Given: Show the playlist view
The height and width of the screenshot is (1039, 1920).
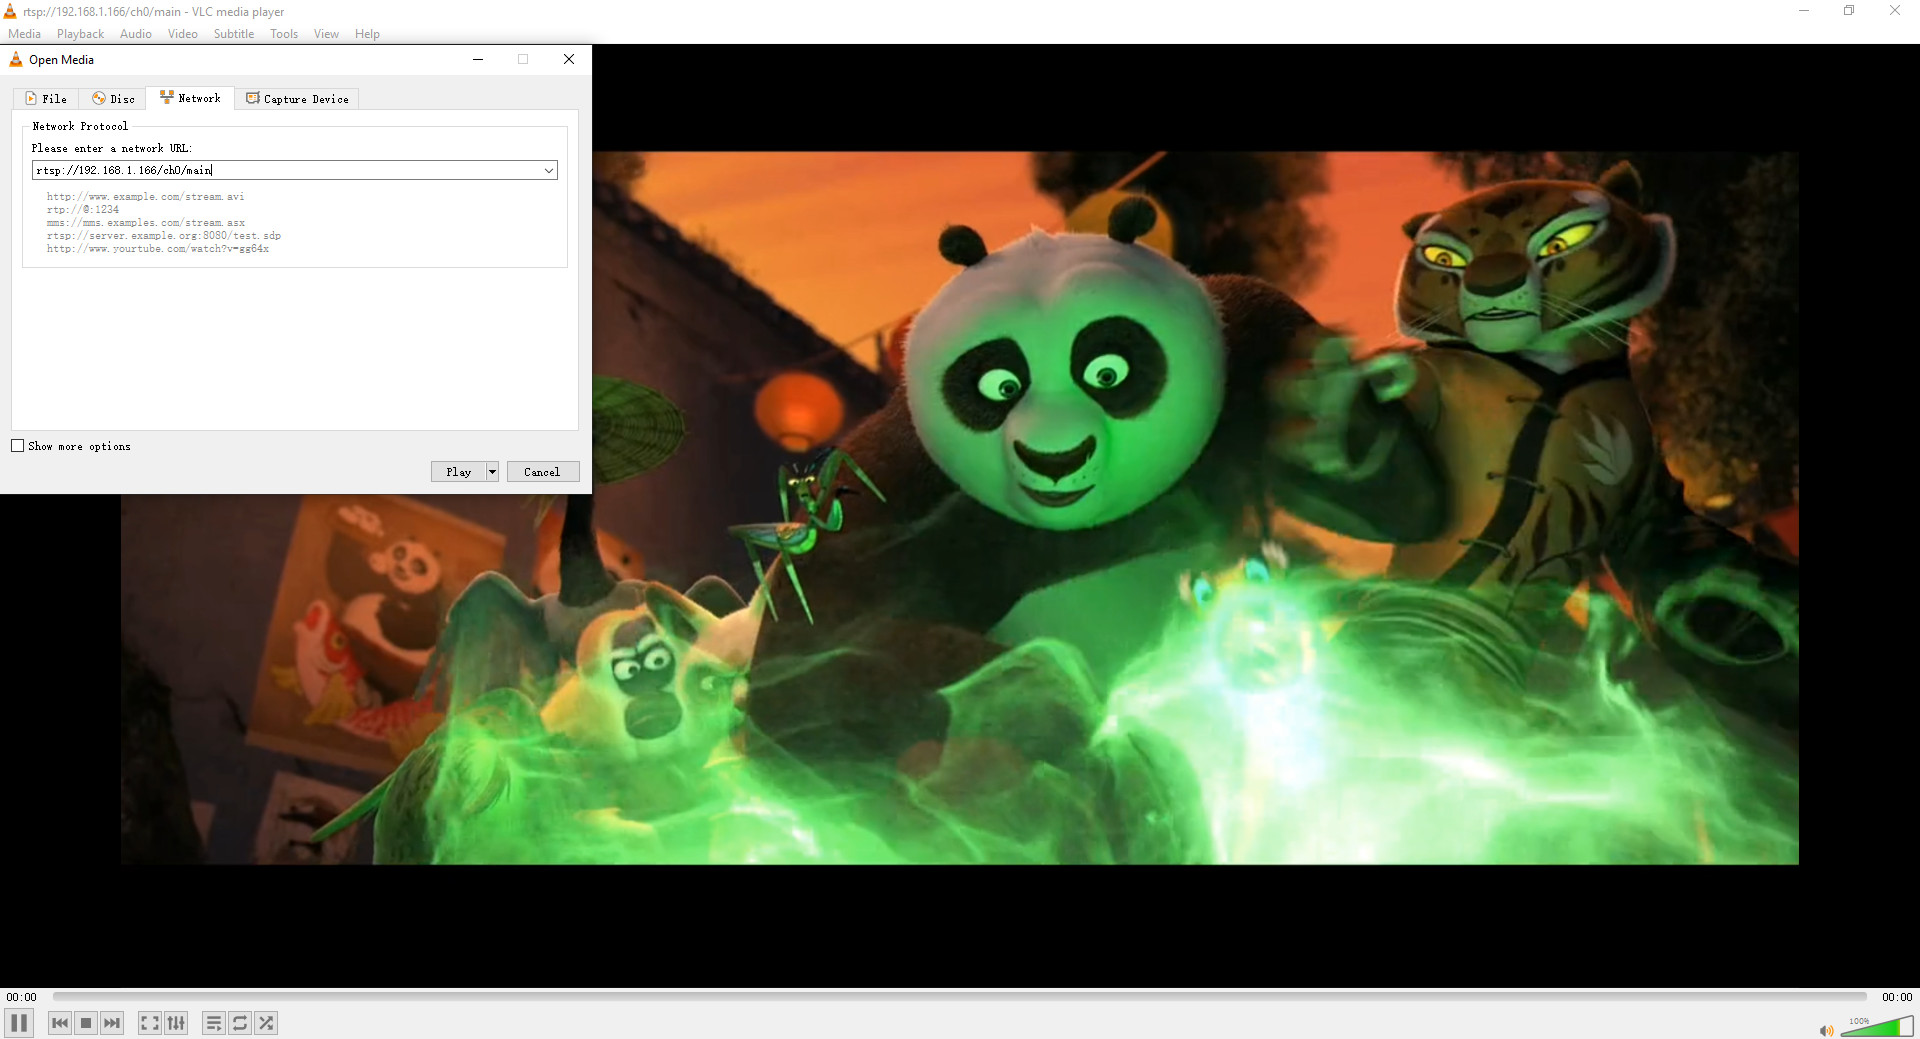Looking at the screenshot, I should (x=213, y=1023).
